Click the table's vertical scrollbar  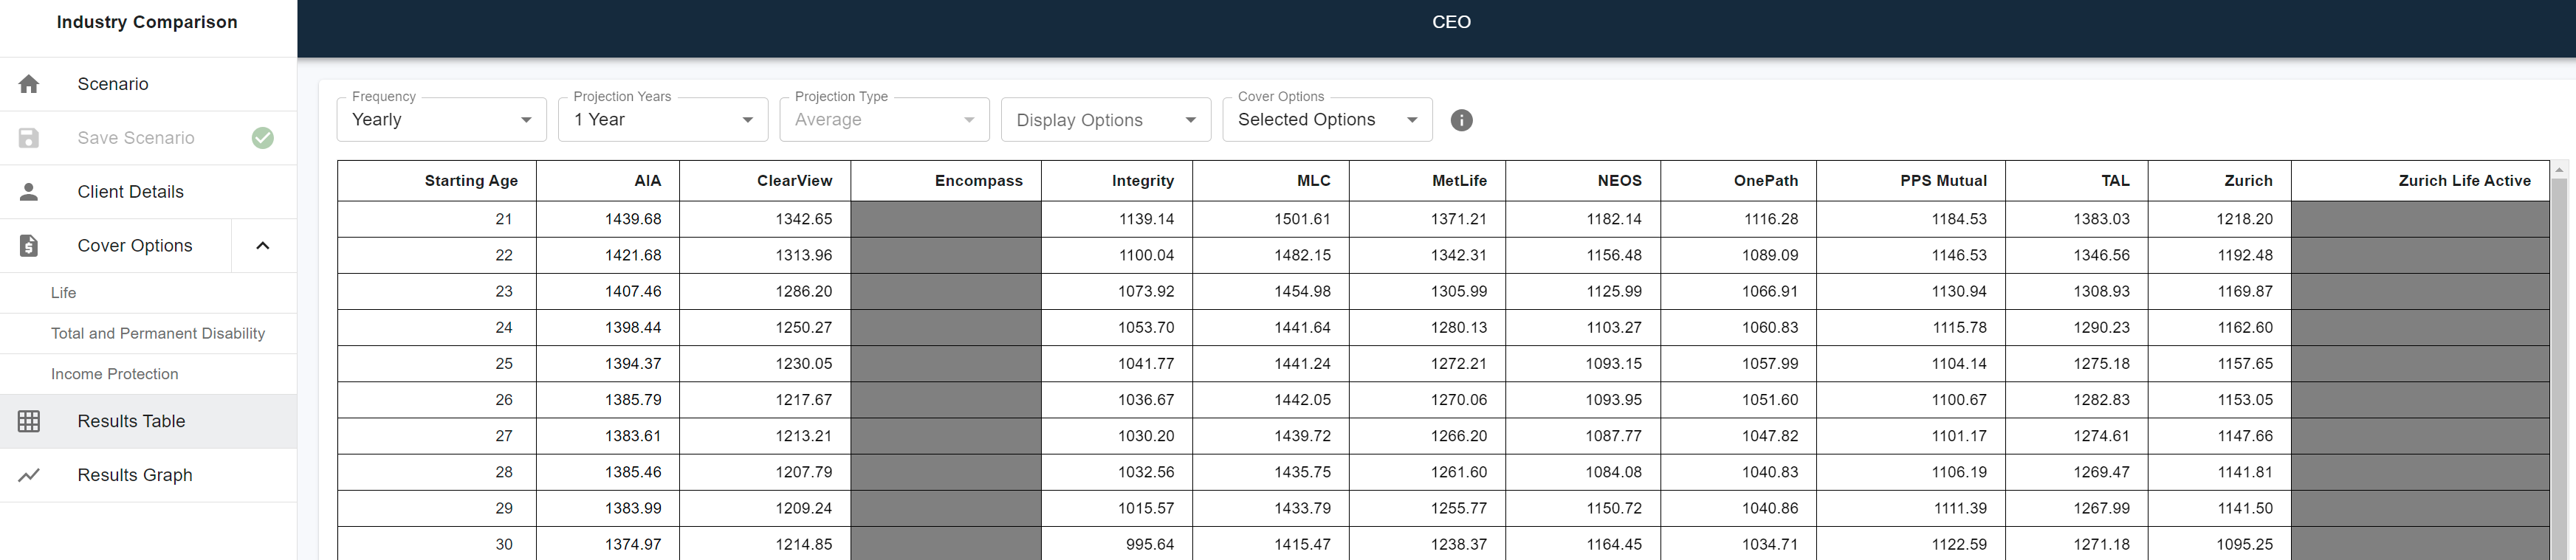[x=2560, y=370]
